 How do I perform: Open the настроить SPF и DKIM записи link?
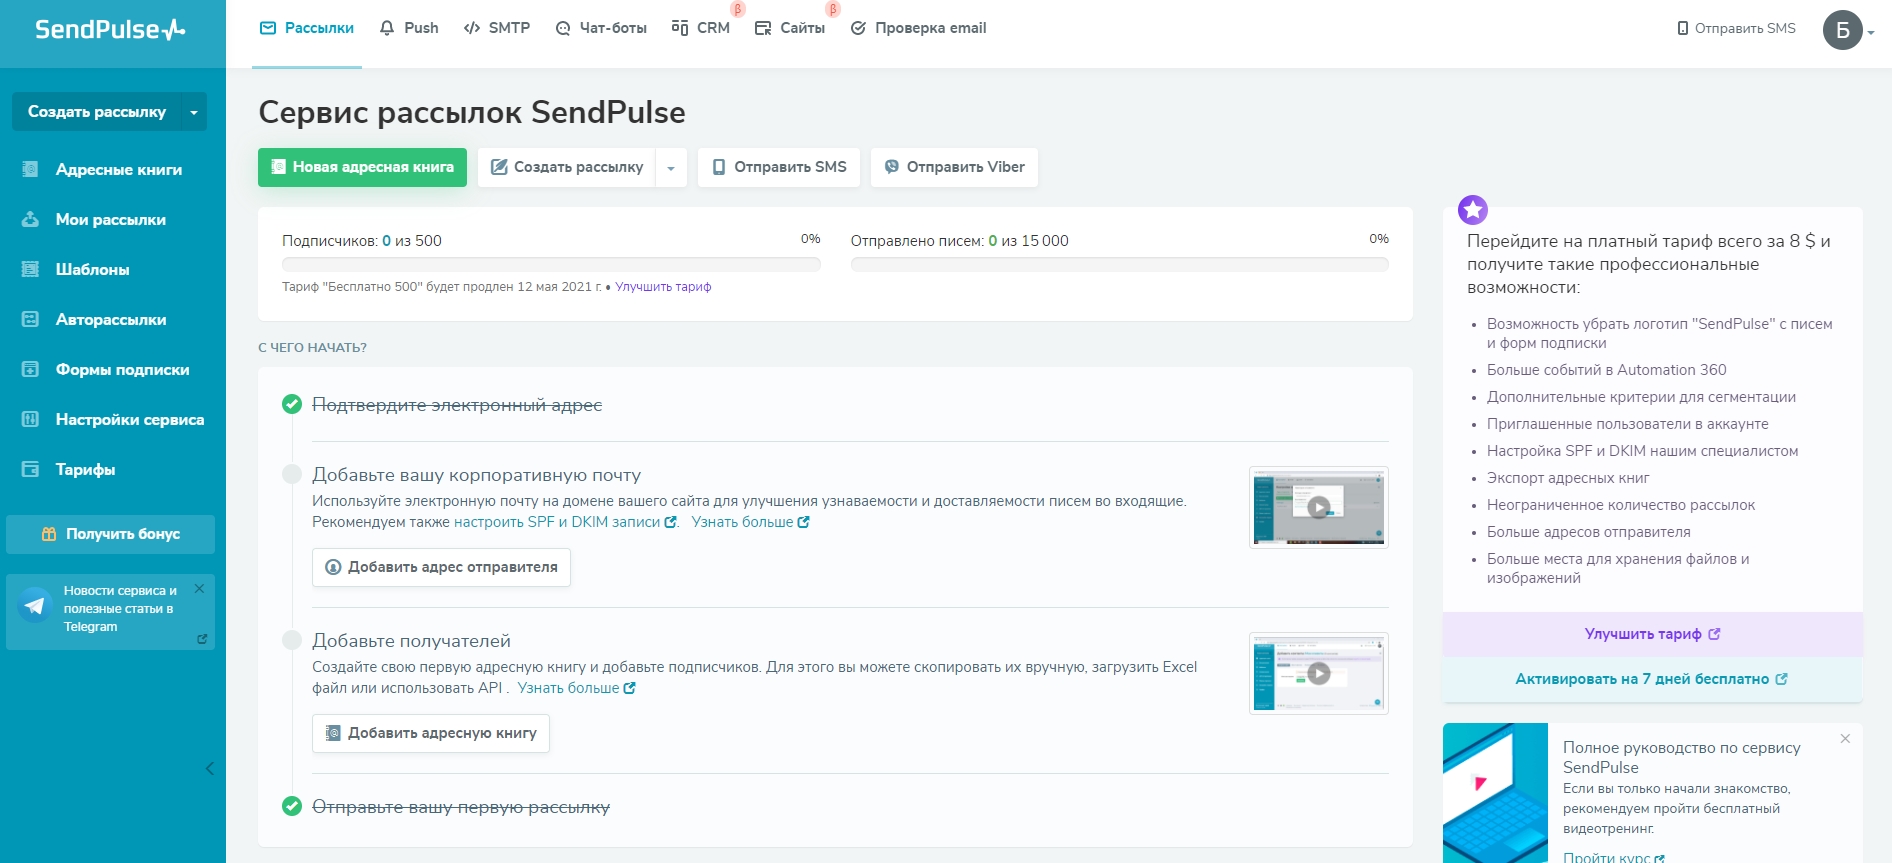coord(565,522)
